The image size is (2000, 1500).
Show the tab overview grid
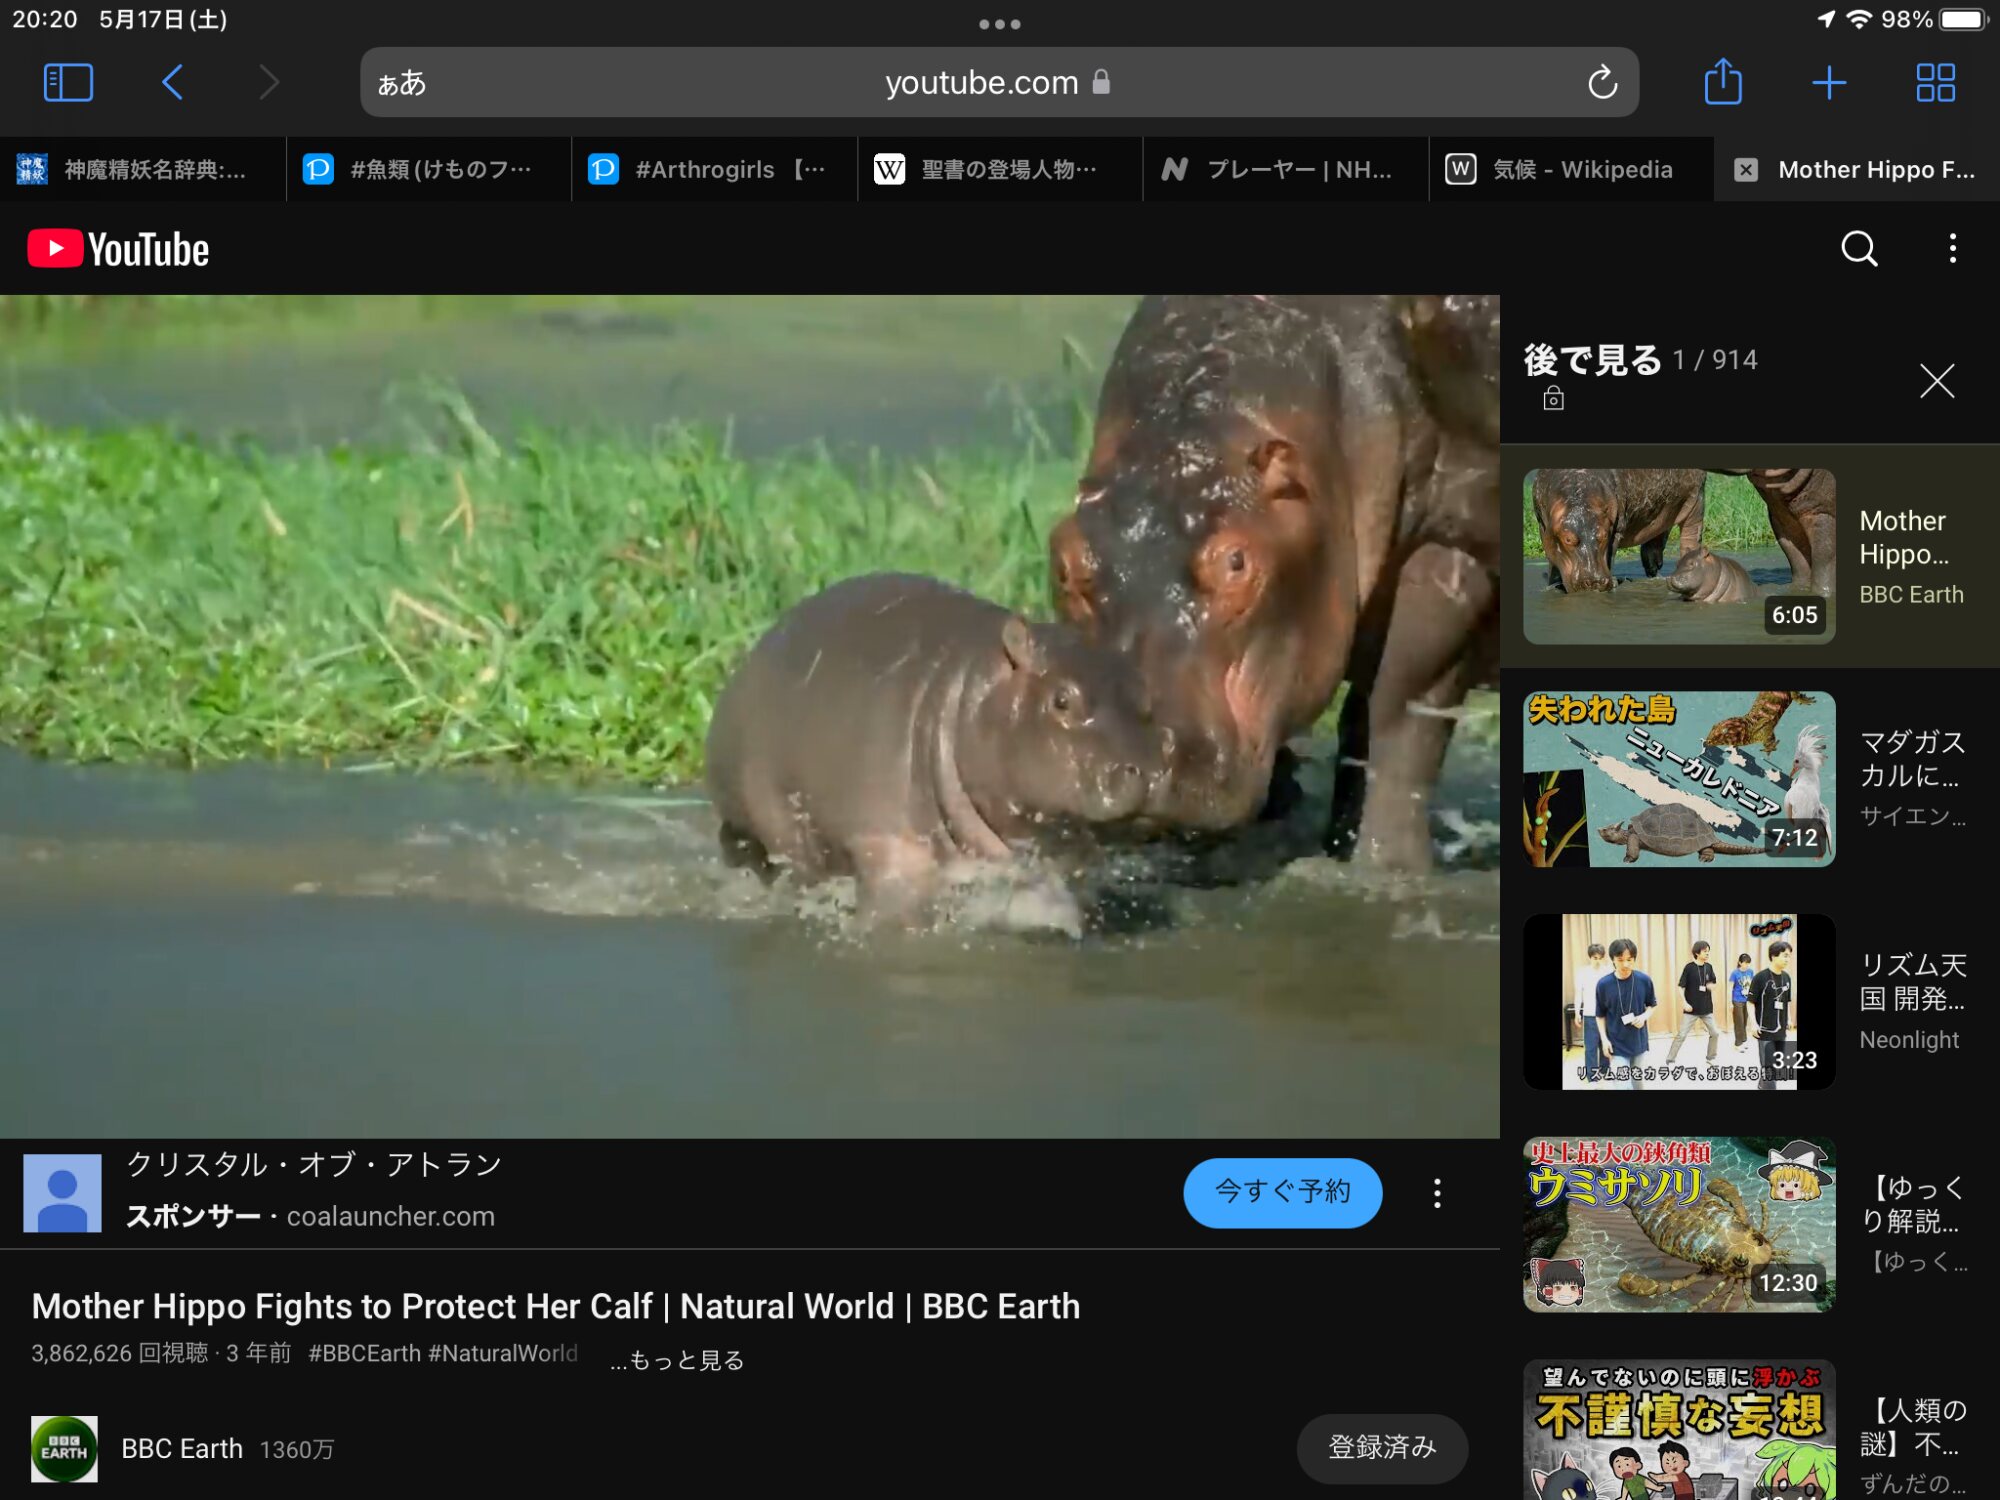(1935, 82)
